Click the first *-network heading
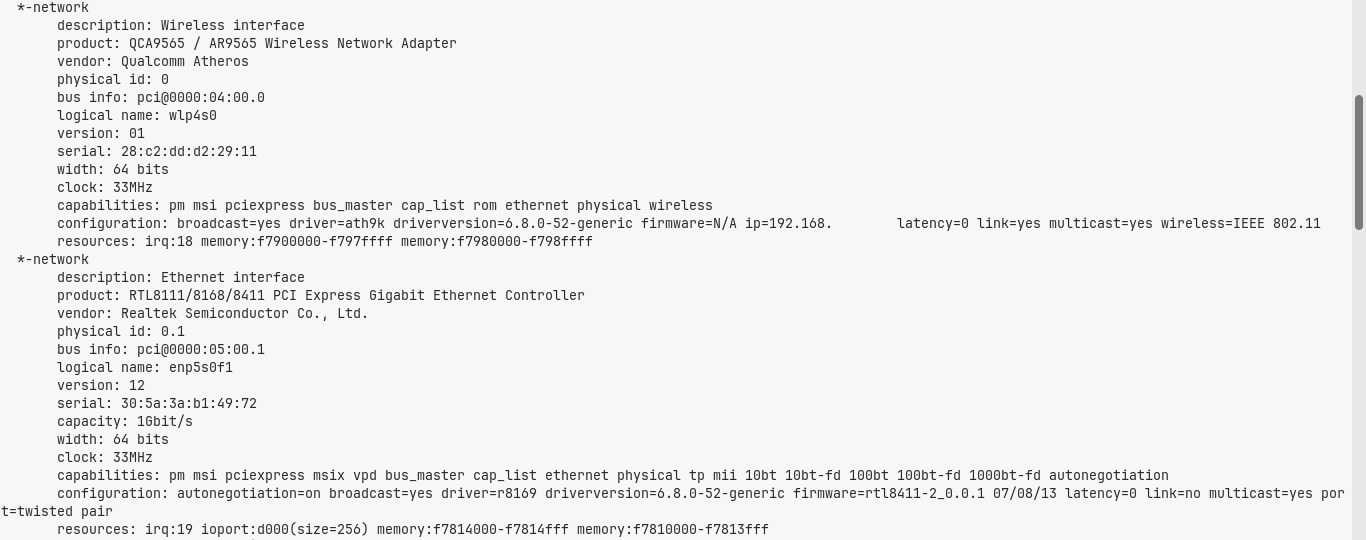The width and height of the screenshot is (1366, 540). coord(53,8)
